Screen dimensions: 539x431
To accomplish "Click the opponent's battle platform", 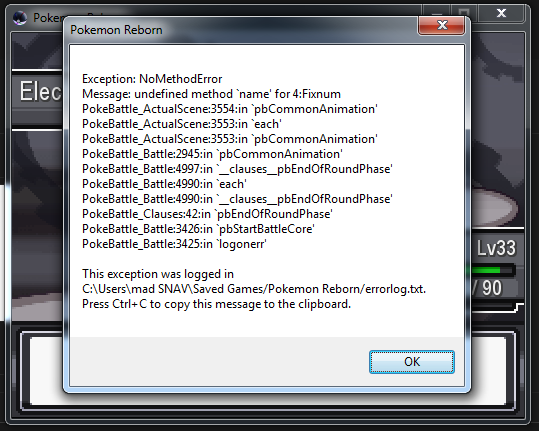I will (x=494, y=208).
